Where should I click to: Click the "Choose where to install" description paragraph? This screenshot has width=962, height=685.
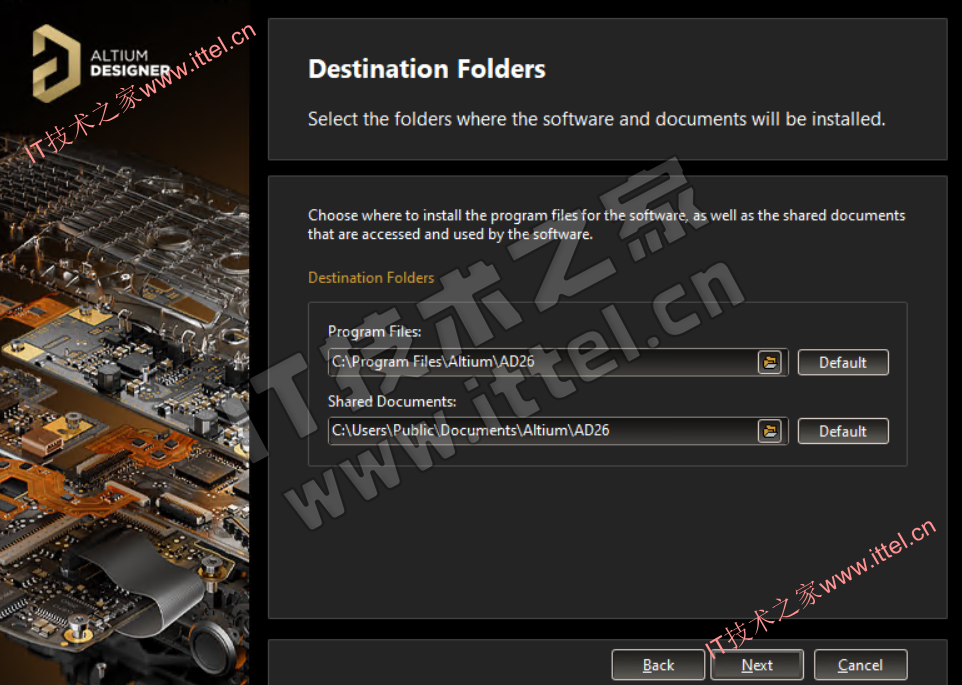coord(606,224)
